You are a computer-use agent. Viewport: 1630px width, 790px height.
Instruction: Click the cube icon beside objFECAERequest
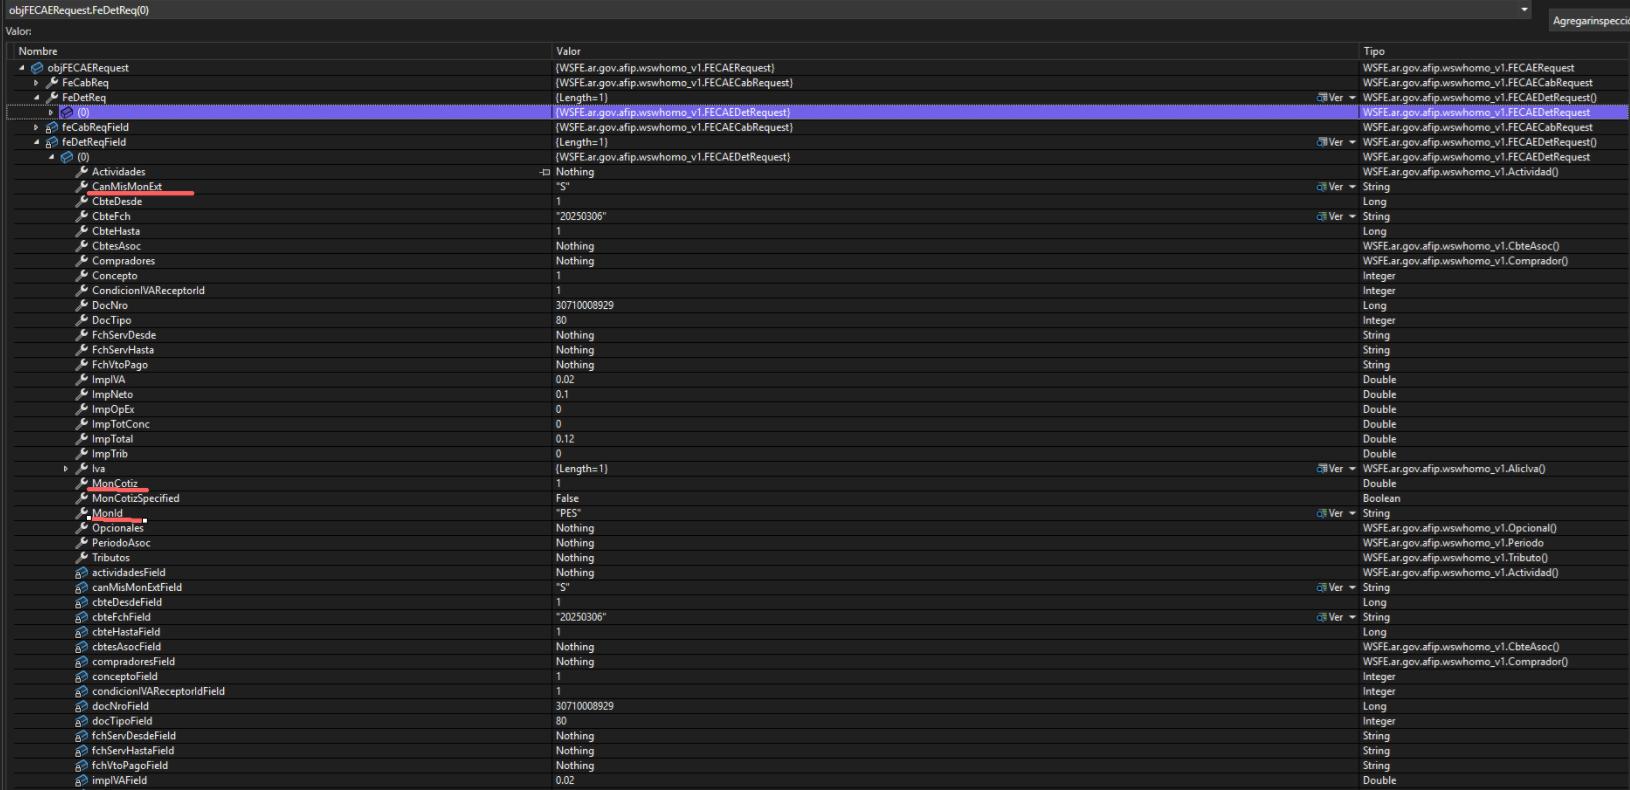point(37,68)
